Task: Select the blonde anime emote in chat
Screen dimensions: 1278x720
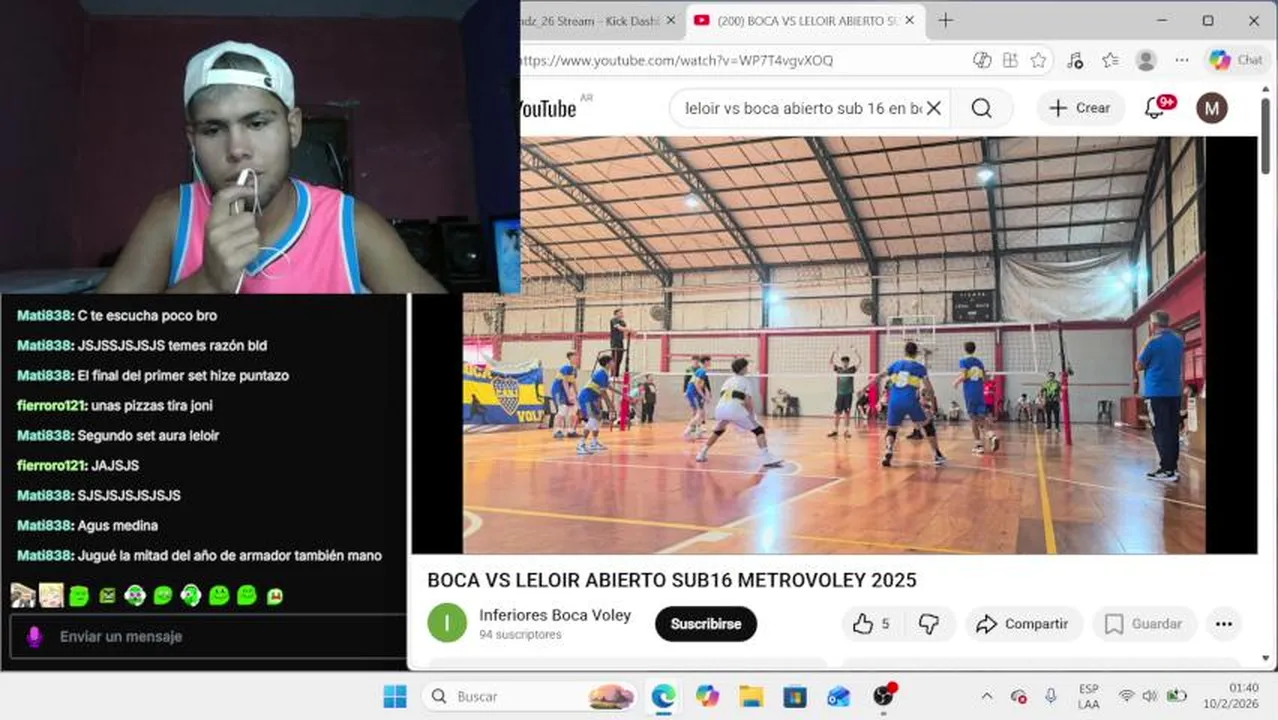Action: pyautogui.click(x=51, y=596)
